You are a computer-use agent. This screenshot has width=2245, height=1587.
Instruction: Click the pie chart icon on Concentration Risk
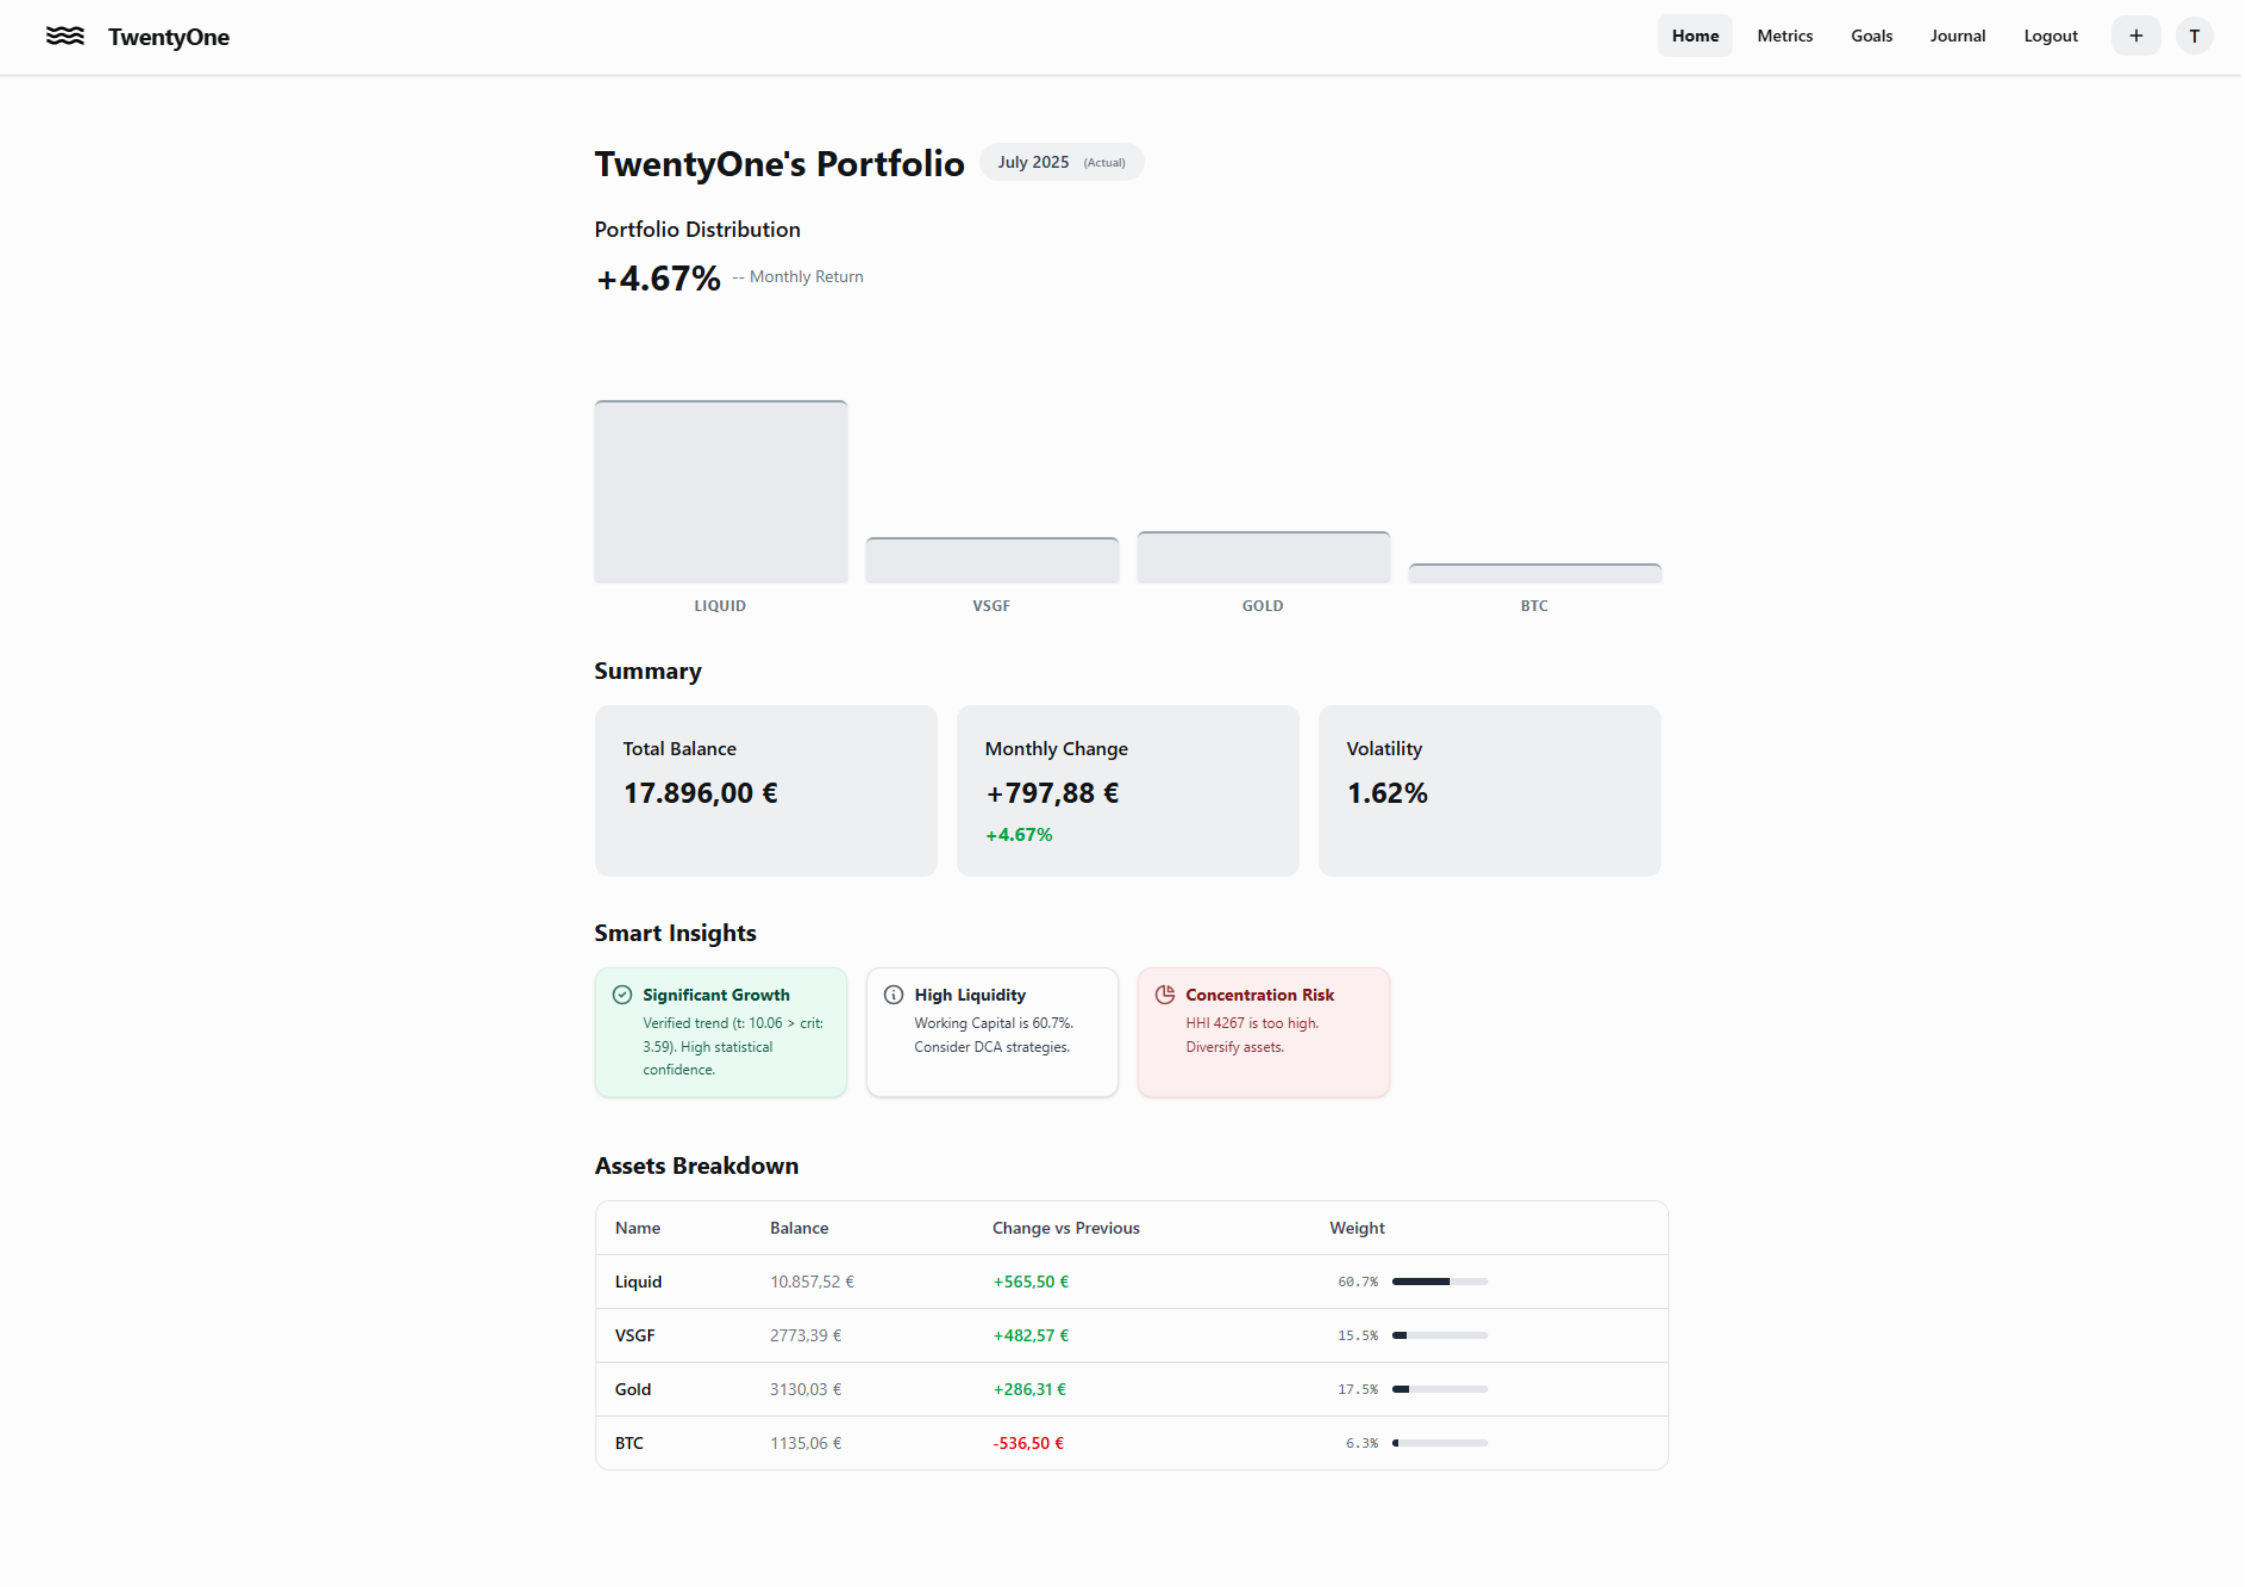click(1165, 994)
